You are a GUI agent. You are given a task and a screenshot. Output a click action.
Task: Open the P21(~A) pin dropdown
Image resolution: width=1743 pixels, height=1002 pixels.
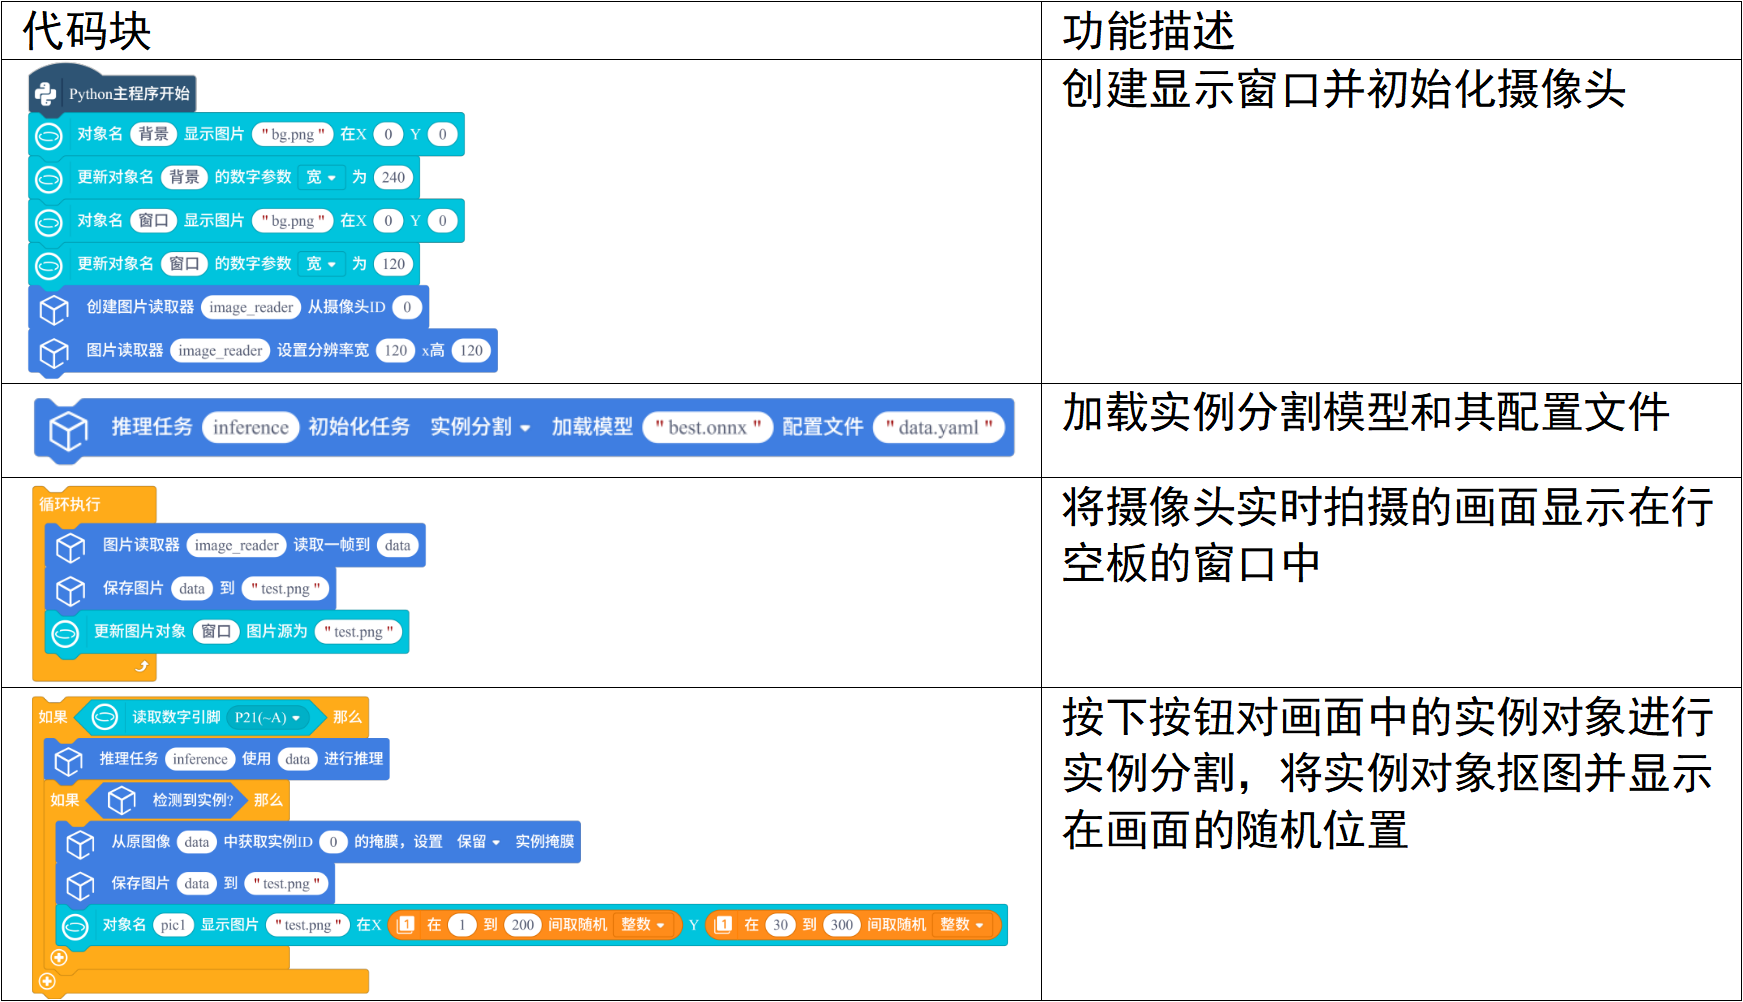(x=267, y=718)
